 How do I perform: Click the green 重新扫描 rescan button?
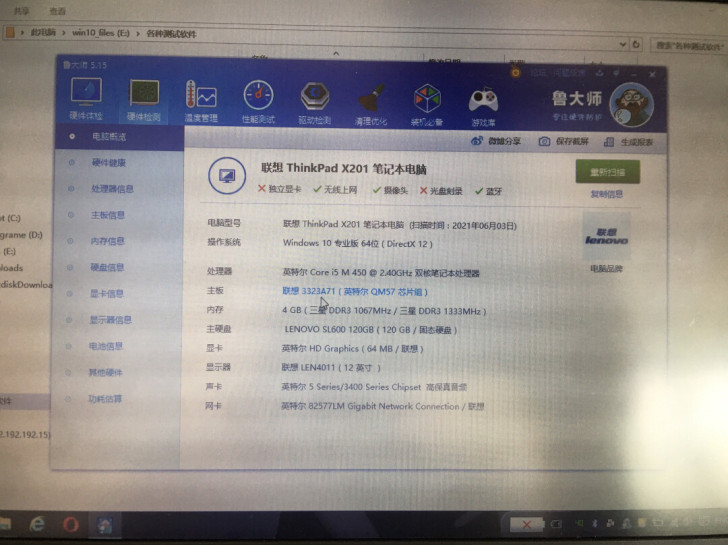pyautogui.click(x=608, y=172)
